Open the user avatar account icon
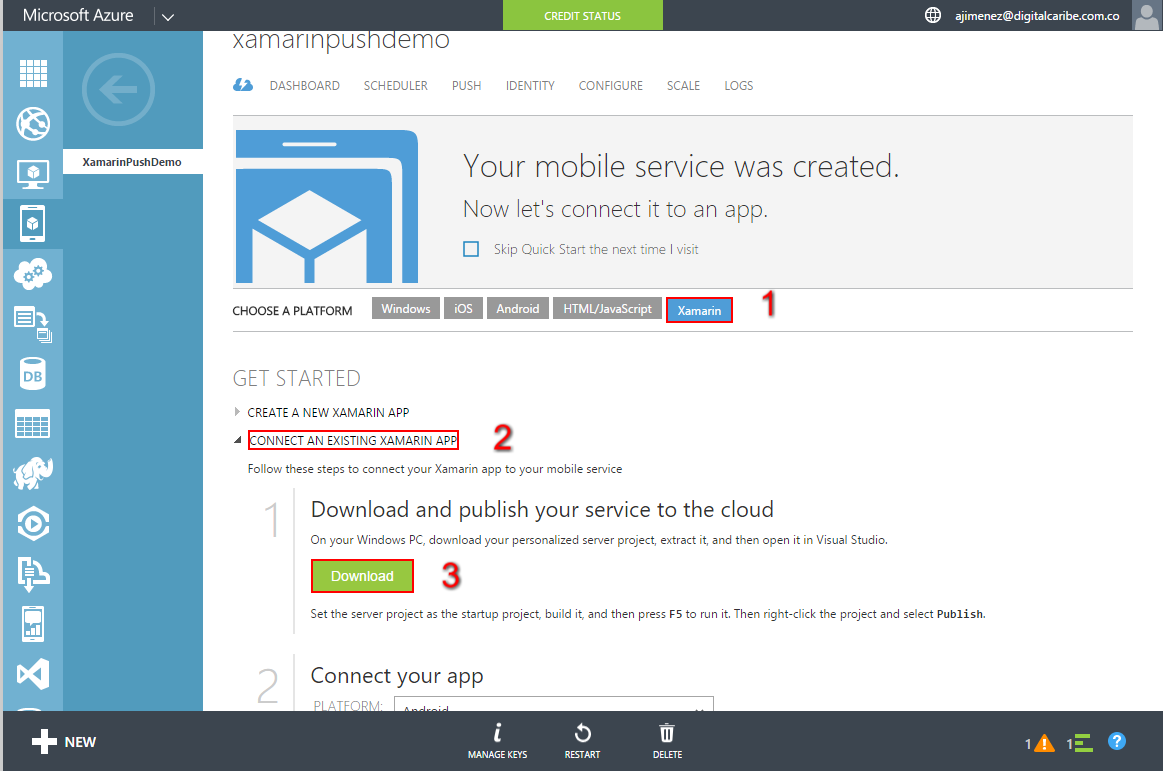Image resolution: width=1163 pixels, height=771 pixels. [x=1147, y=15]
